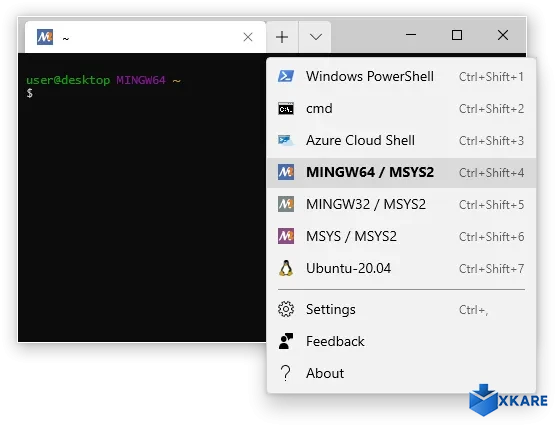Click the Feedback person icon

[286, 341]
